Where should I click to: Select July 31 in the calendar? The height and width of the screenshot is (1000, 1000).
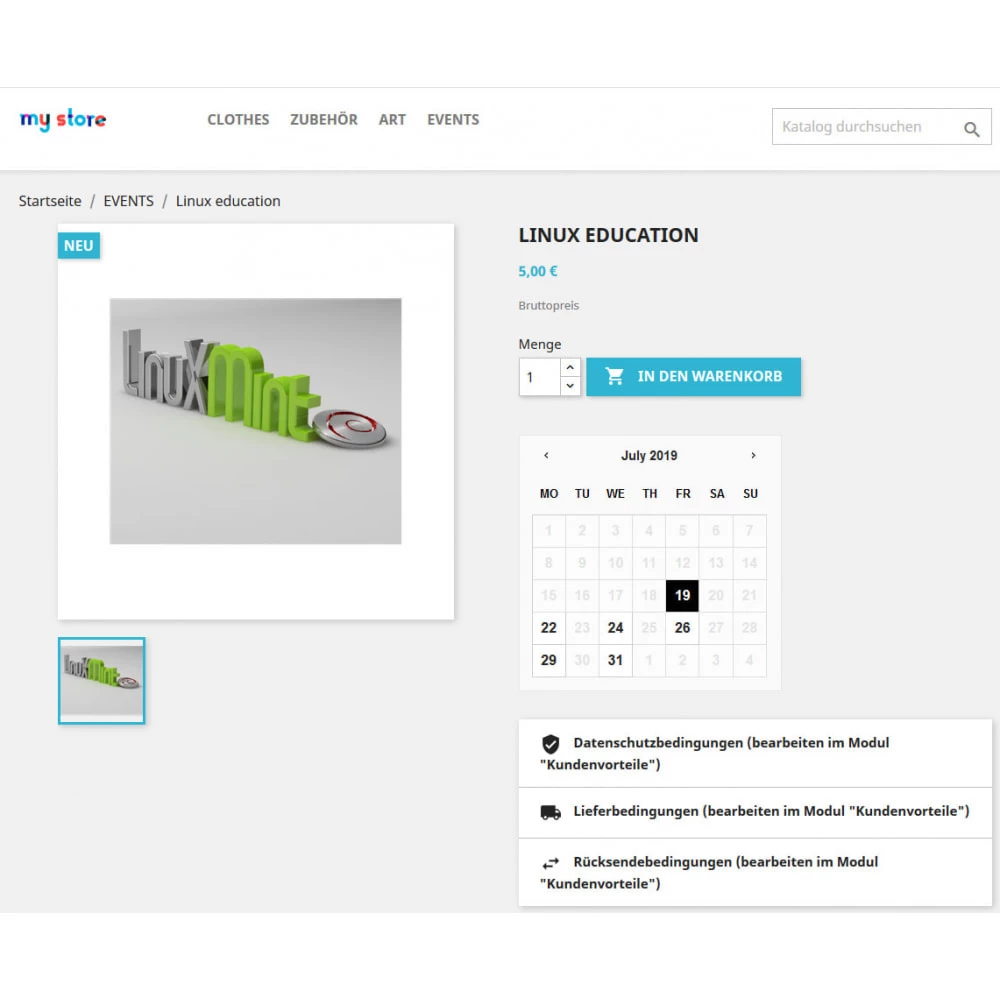click(615, 661)
